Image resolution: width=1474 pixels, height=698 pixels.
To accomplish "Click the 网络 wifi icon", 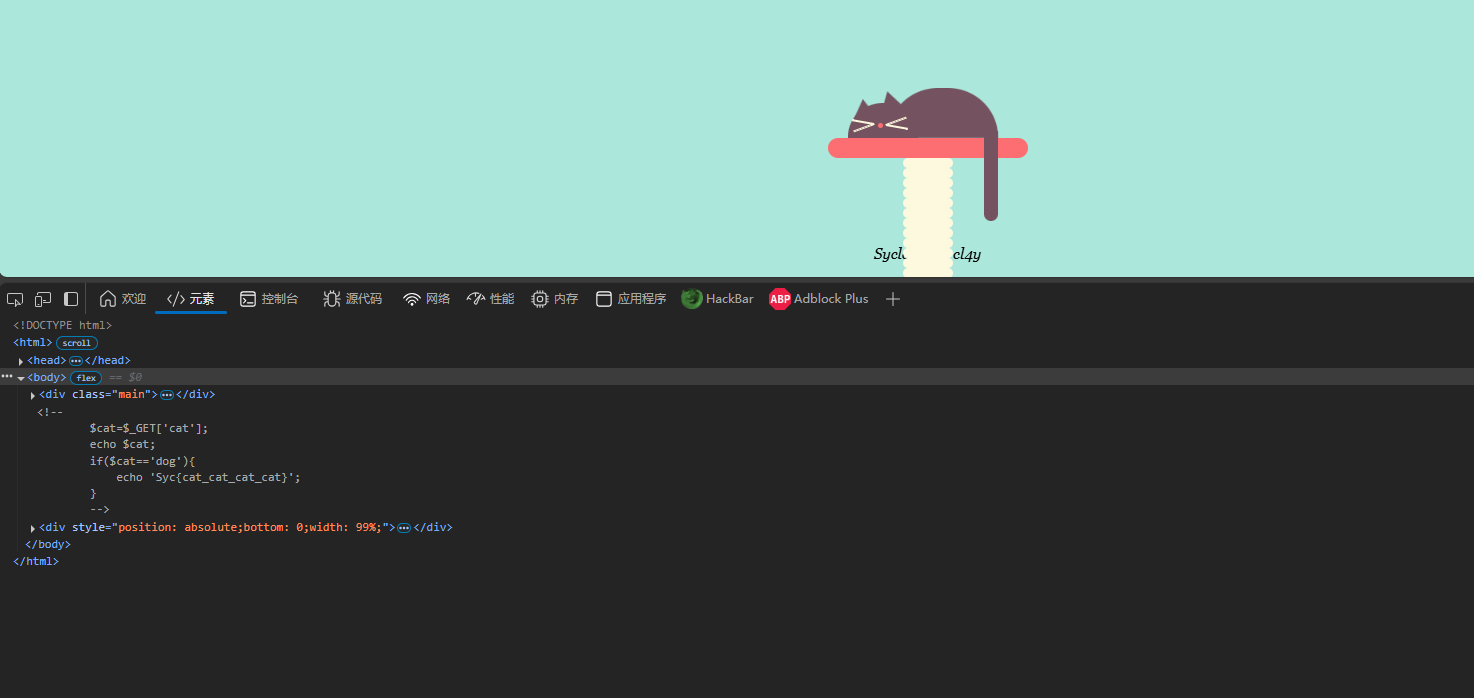I will point(412,299).
